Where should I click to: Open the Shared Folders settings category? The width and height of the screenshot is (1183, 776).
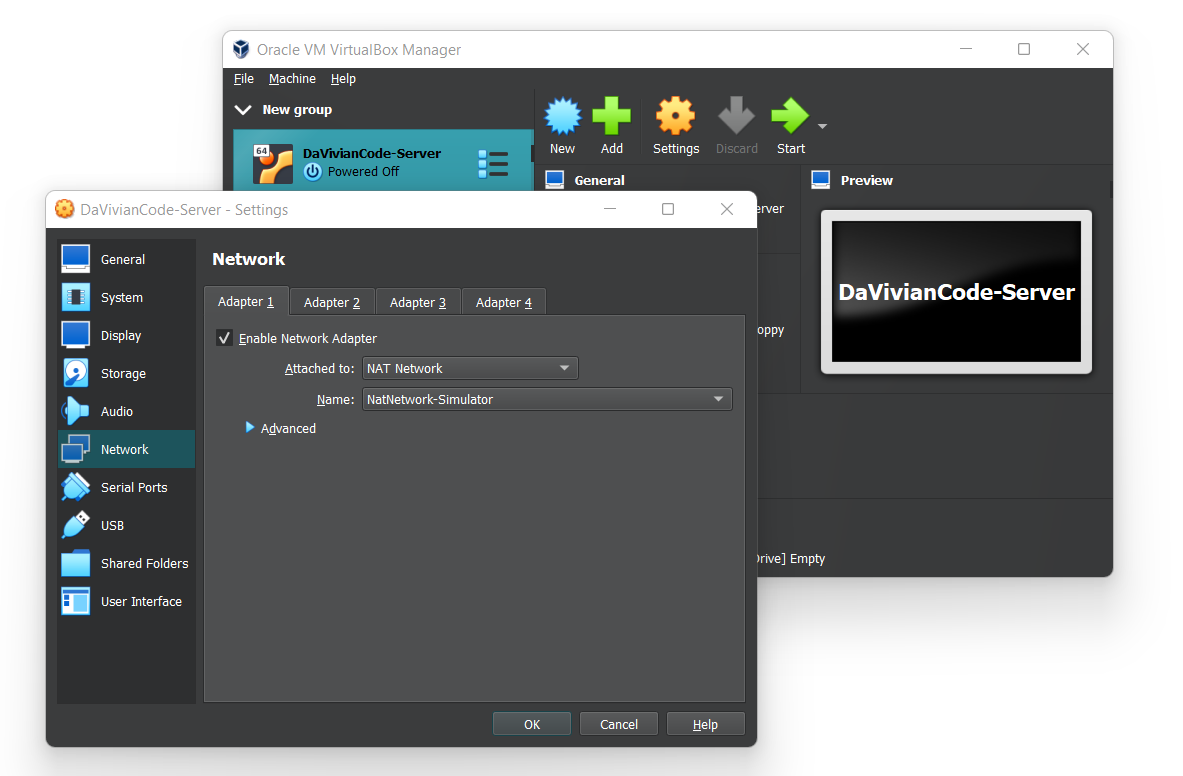[x=126, y=563]
